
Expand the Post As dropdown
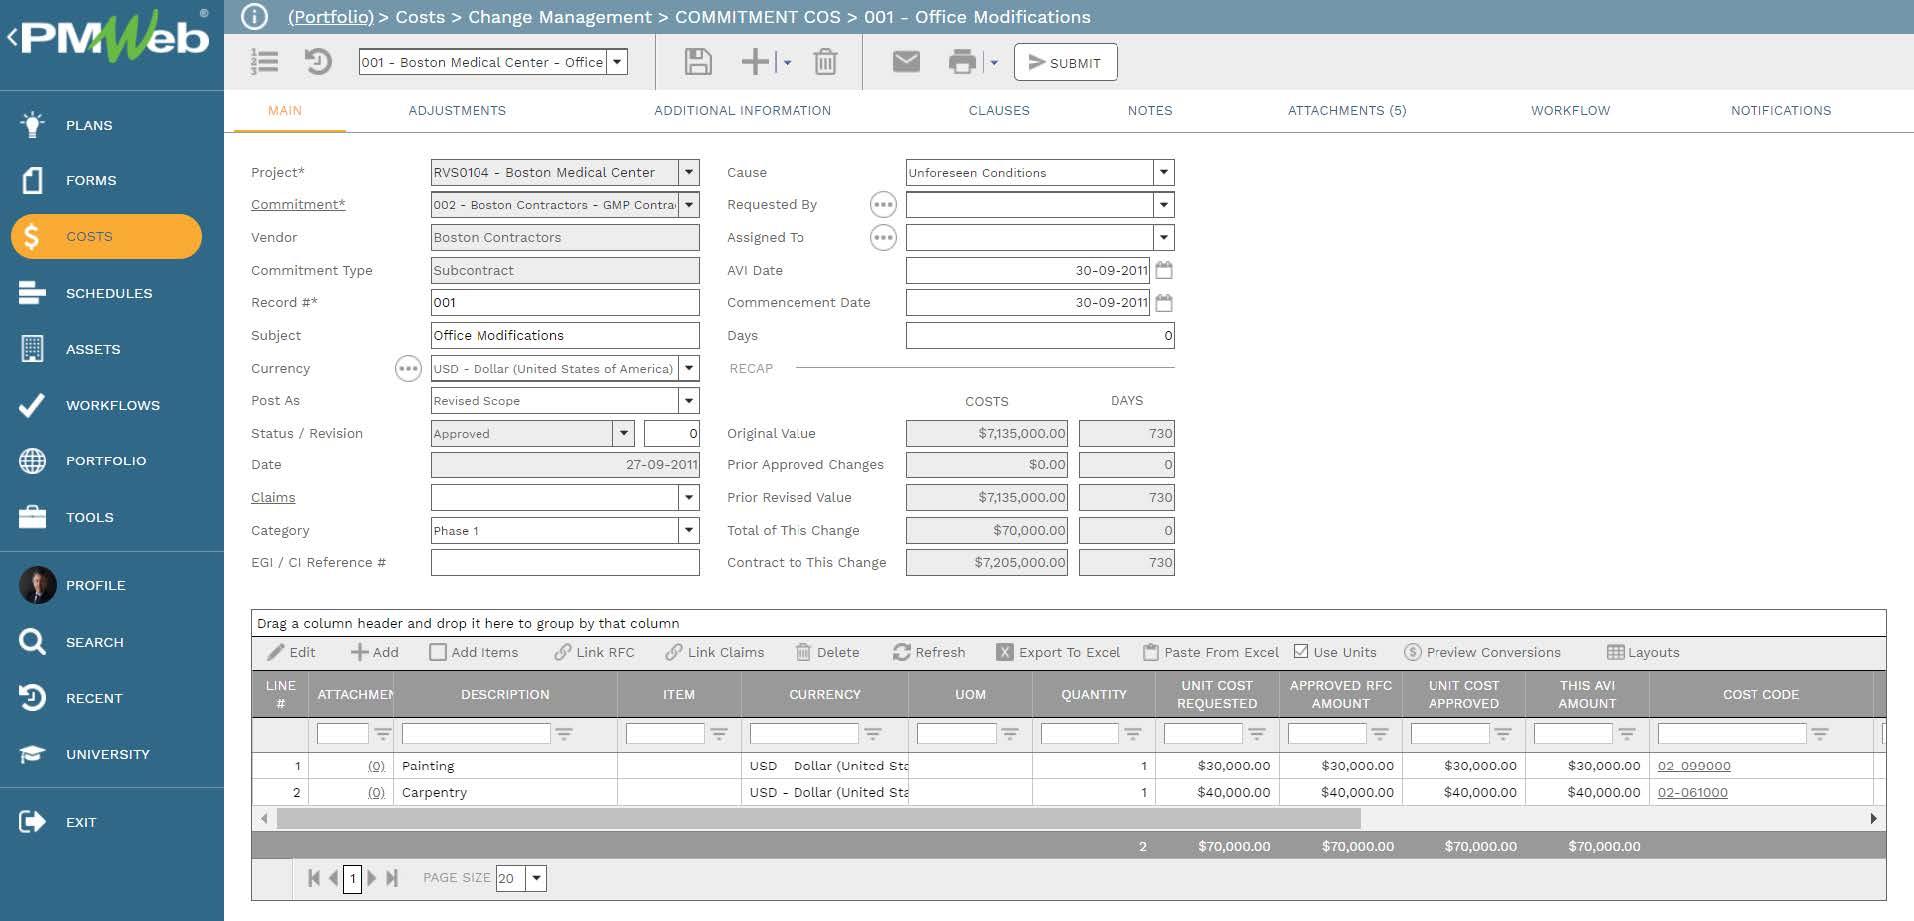click(x=689, y=401)
